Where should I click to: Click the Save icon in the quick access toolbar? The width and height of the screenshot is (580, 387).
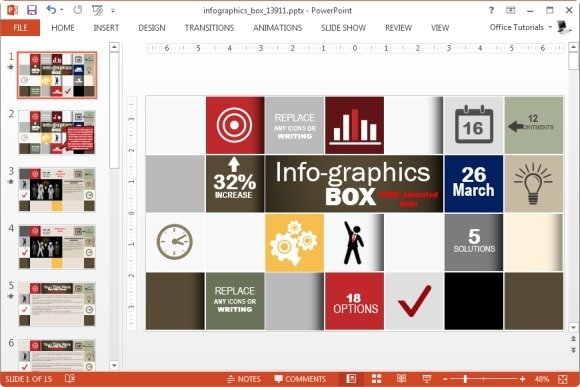[32, 10]
